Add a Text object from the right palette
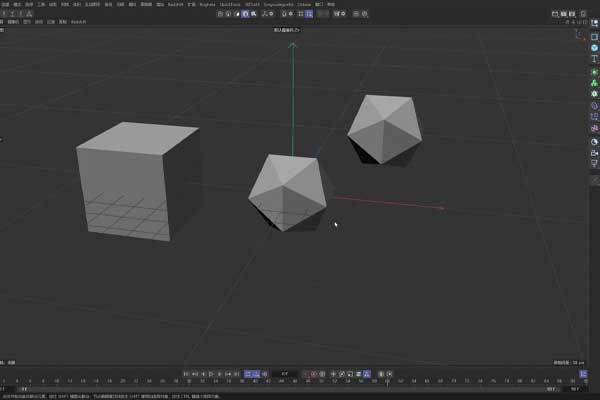600x400 pixels. click(x=594, y=59)
